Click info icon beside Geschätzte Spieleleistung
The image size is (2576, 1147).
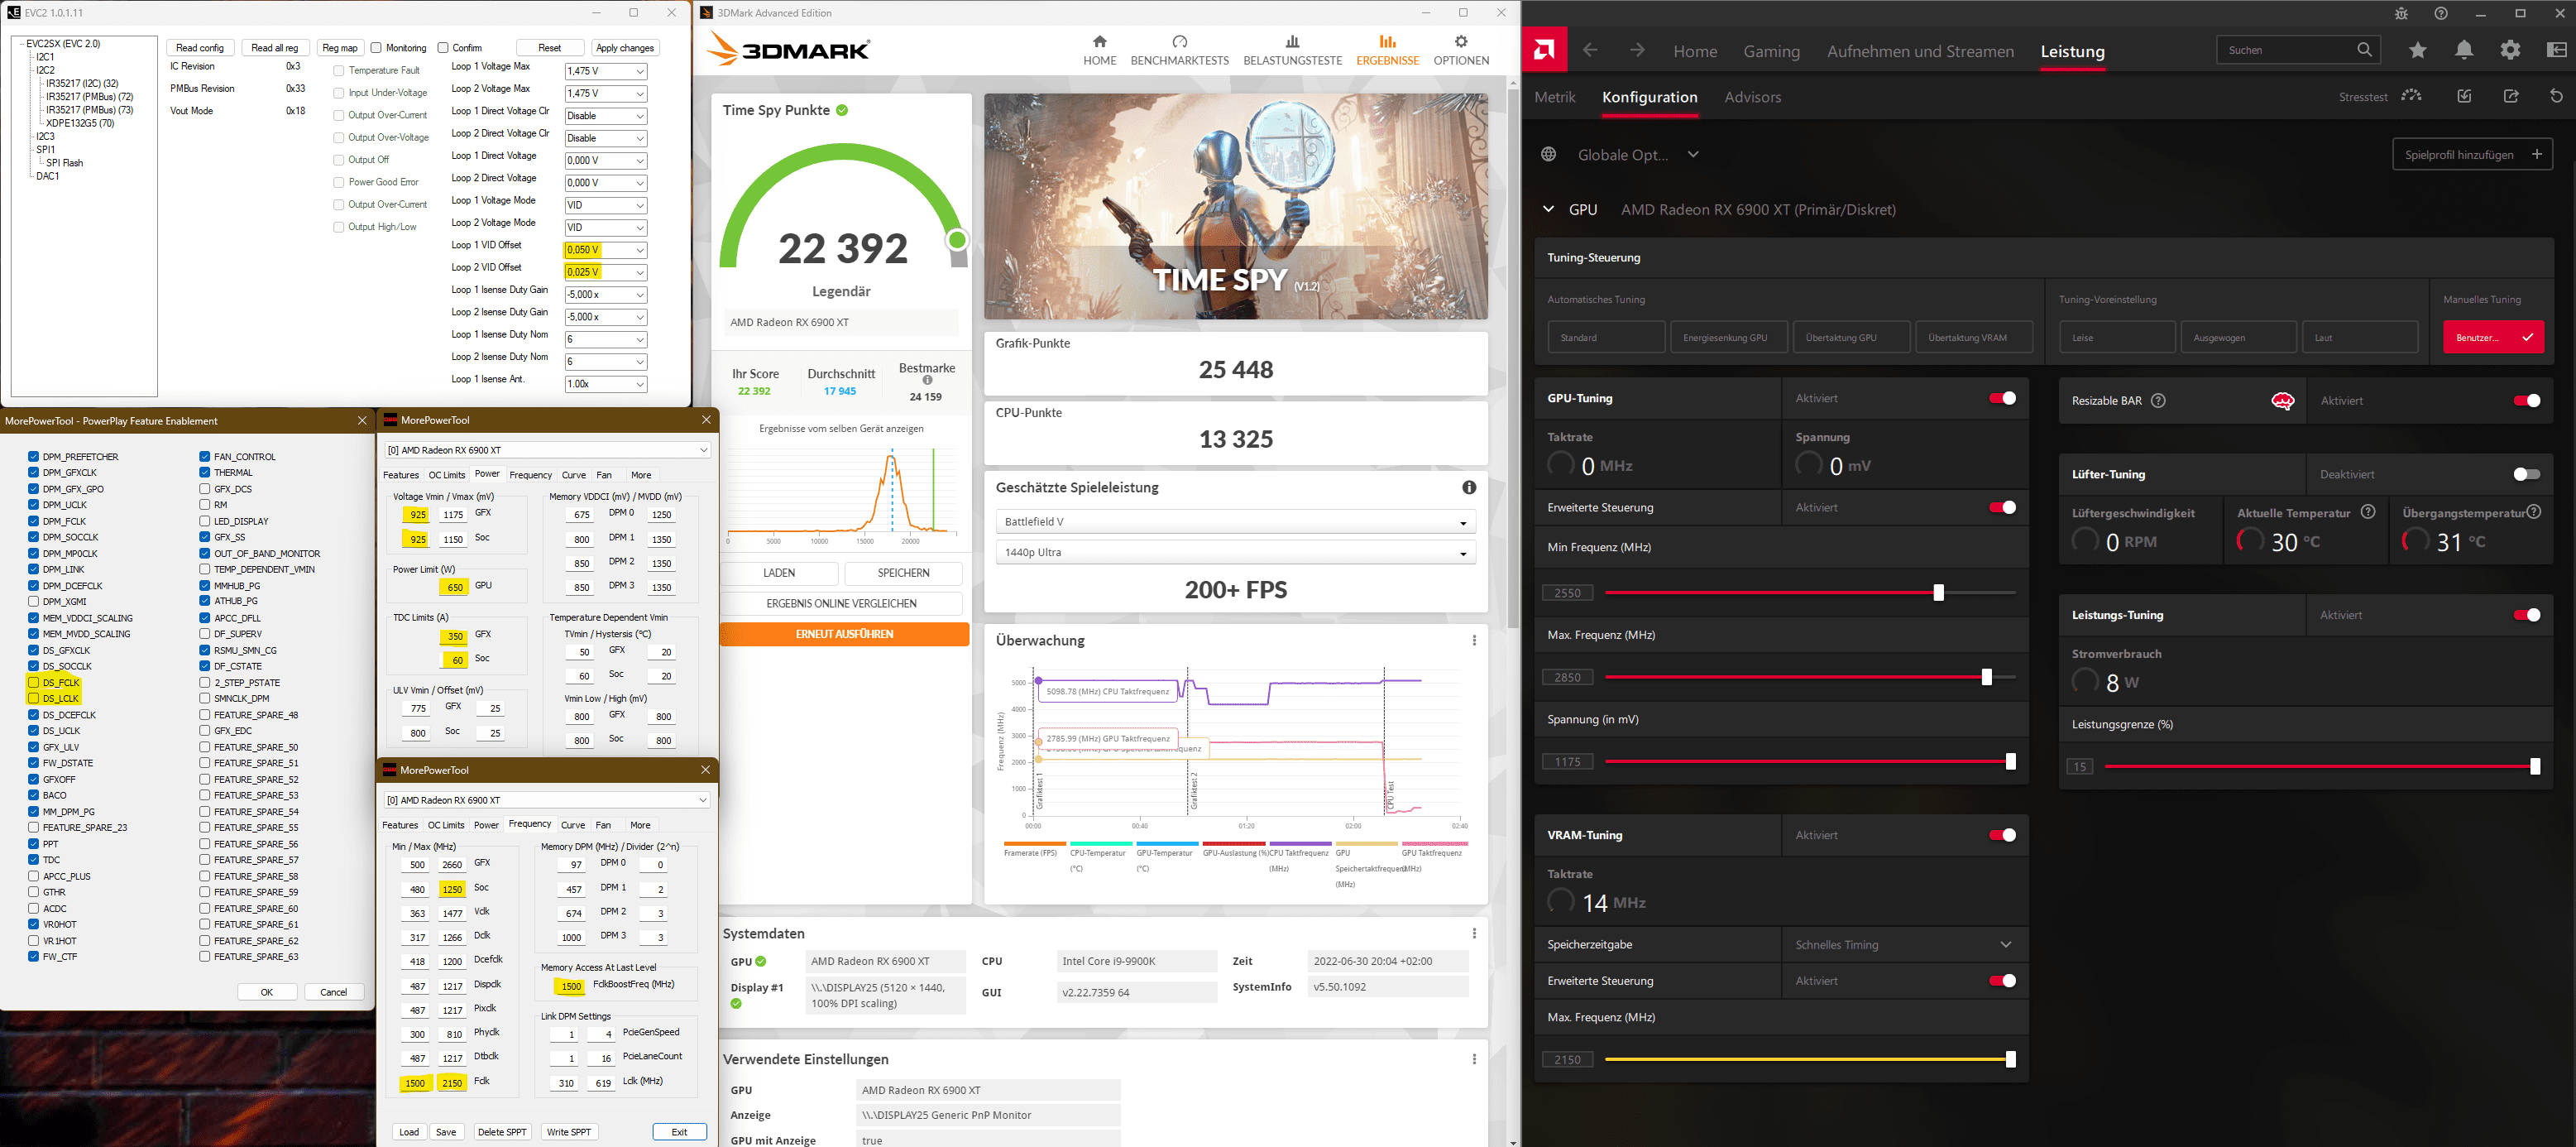coord(1469,487)
